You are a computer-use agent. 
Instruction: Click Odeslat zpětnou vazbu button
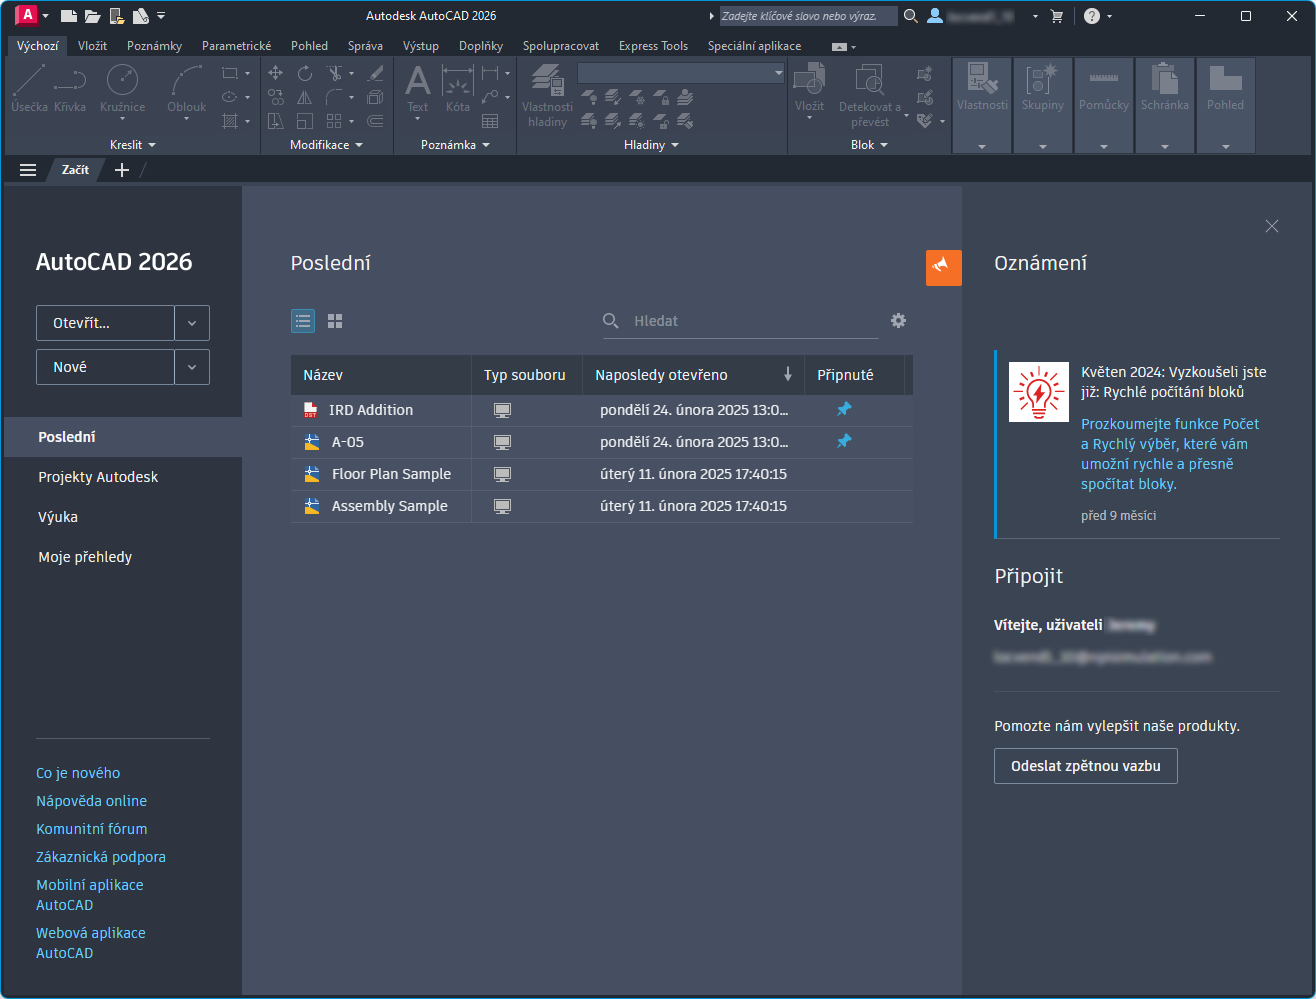pos(1086,766)
